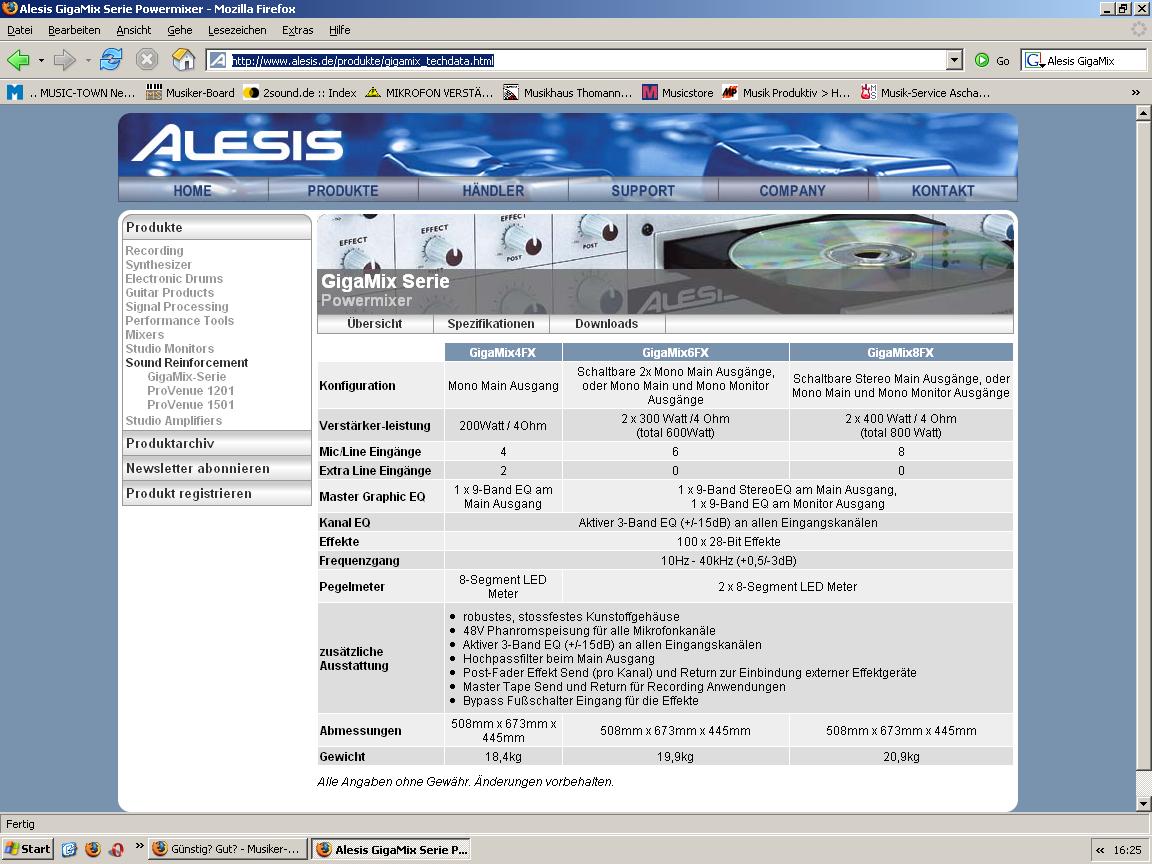Click the green Back arrow button
Image resolution: width=1152 pixels, height=864 pixels.
[18, 60]
